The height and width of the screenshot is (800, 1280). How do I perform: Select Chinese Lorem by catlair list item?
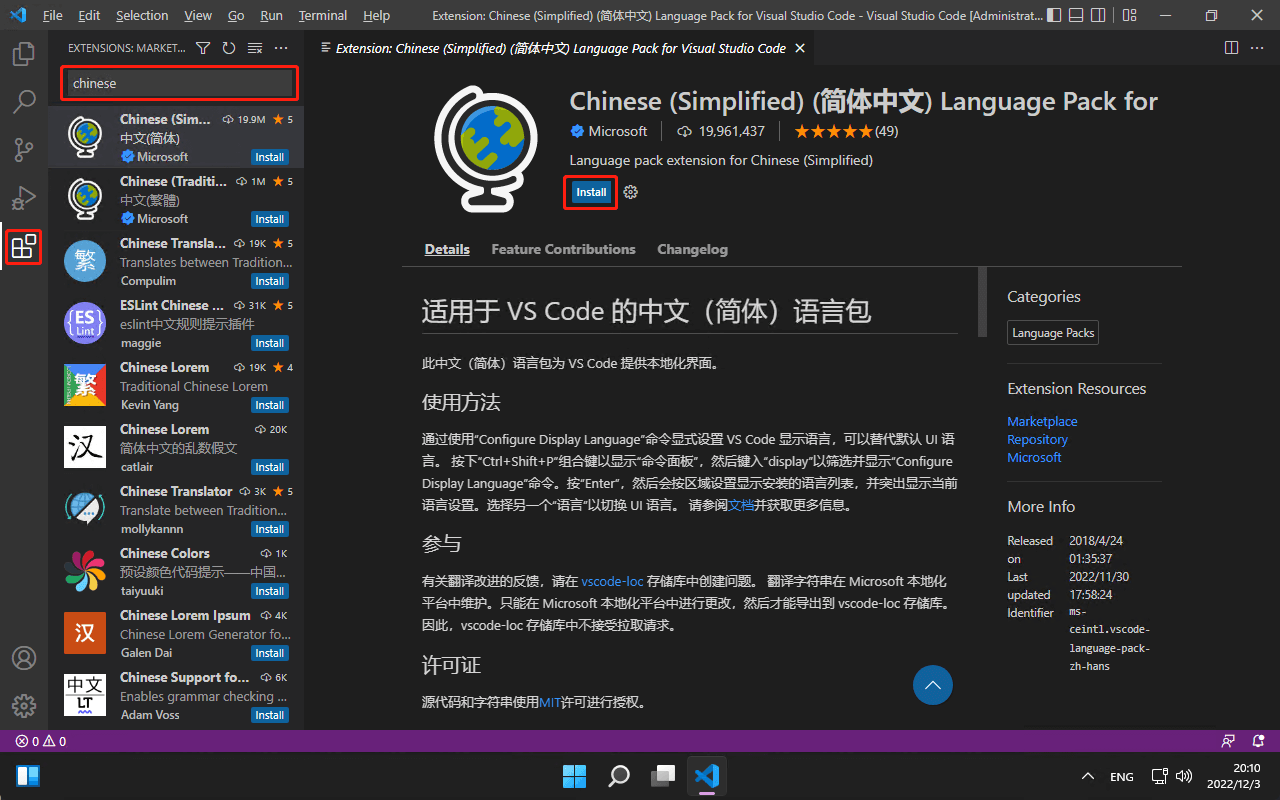(176, 447)
